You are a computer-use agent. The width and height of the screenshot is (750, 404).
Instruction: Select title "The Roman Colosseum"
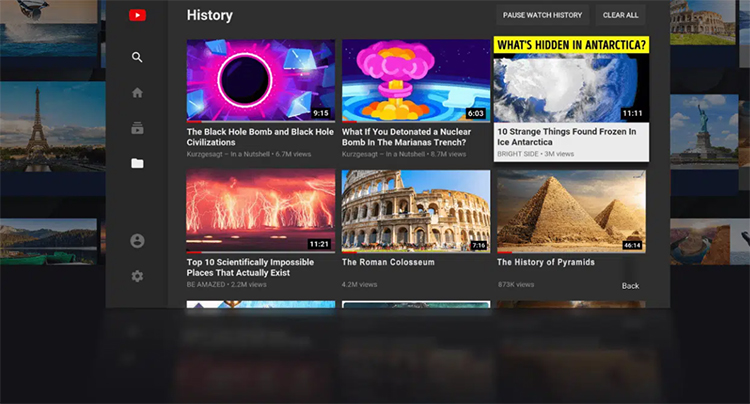coord(388,262)
